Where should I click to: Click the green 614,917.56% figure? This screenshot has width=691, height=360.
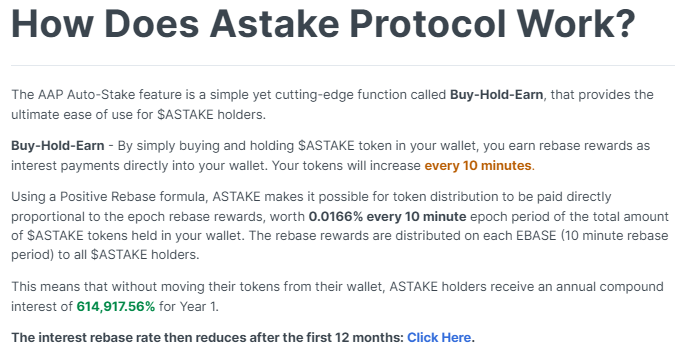[116, 306]
